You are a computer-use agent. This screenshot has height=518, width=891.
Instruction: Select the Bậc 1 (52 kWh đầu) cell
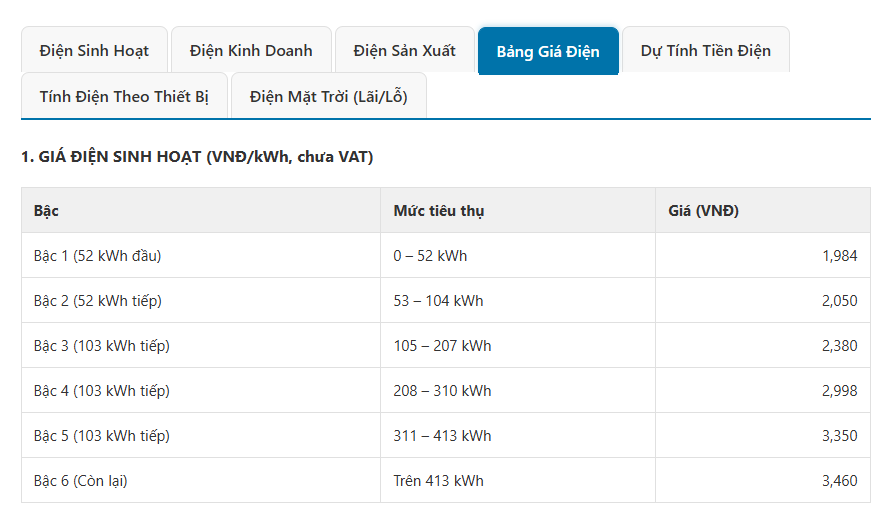97,256
